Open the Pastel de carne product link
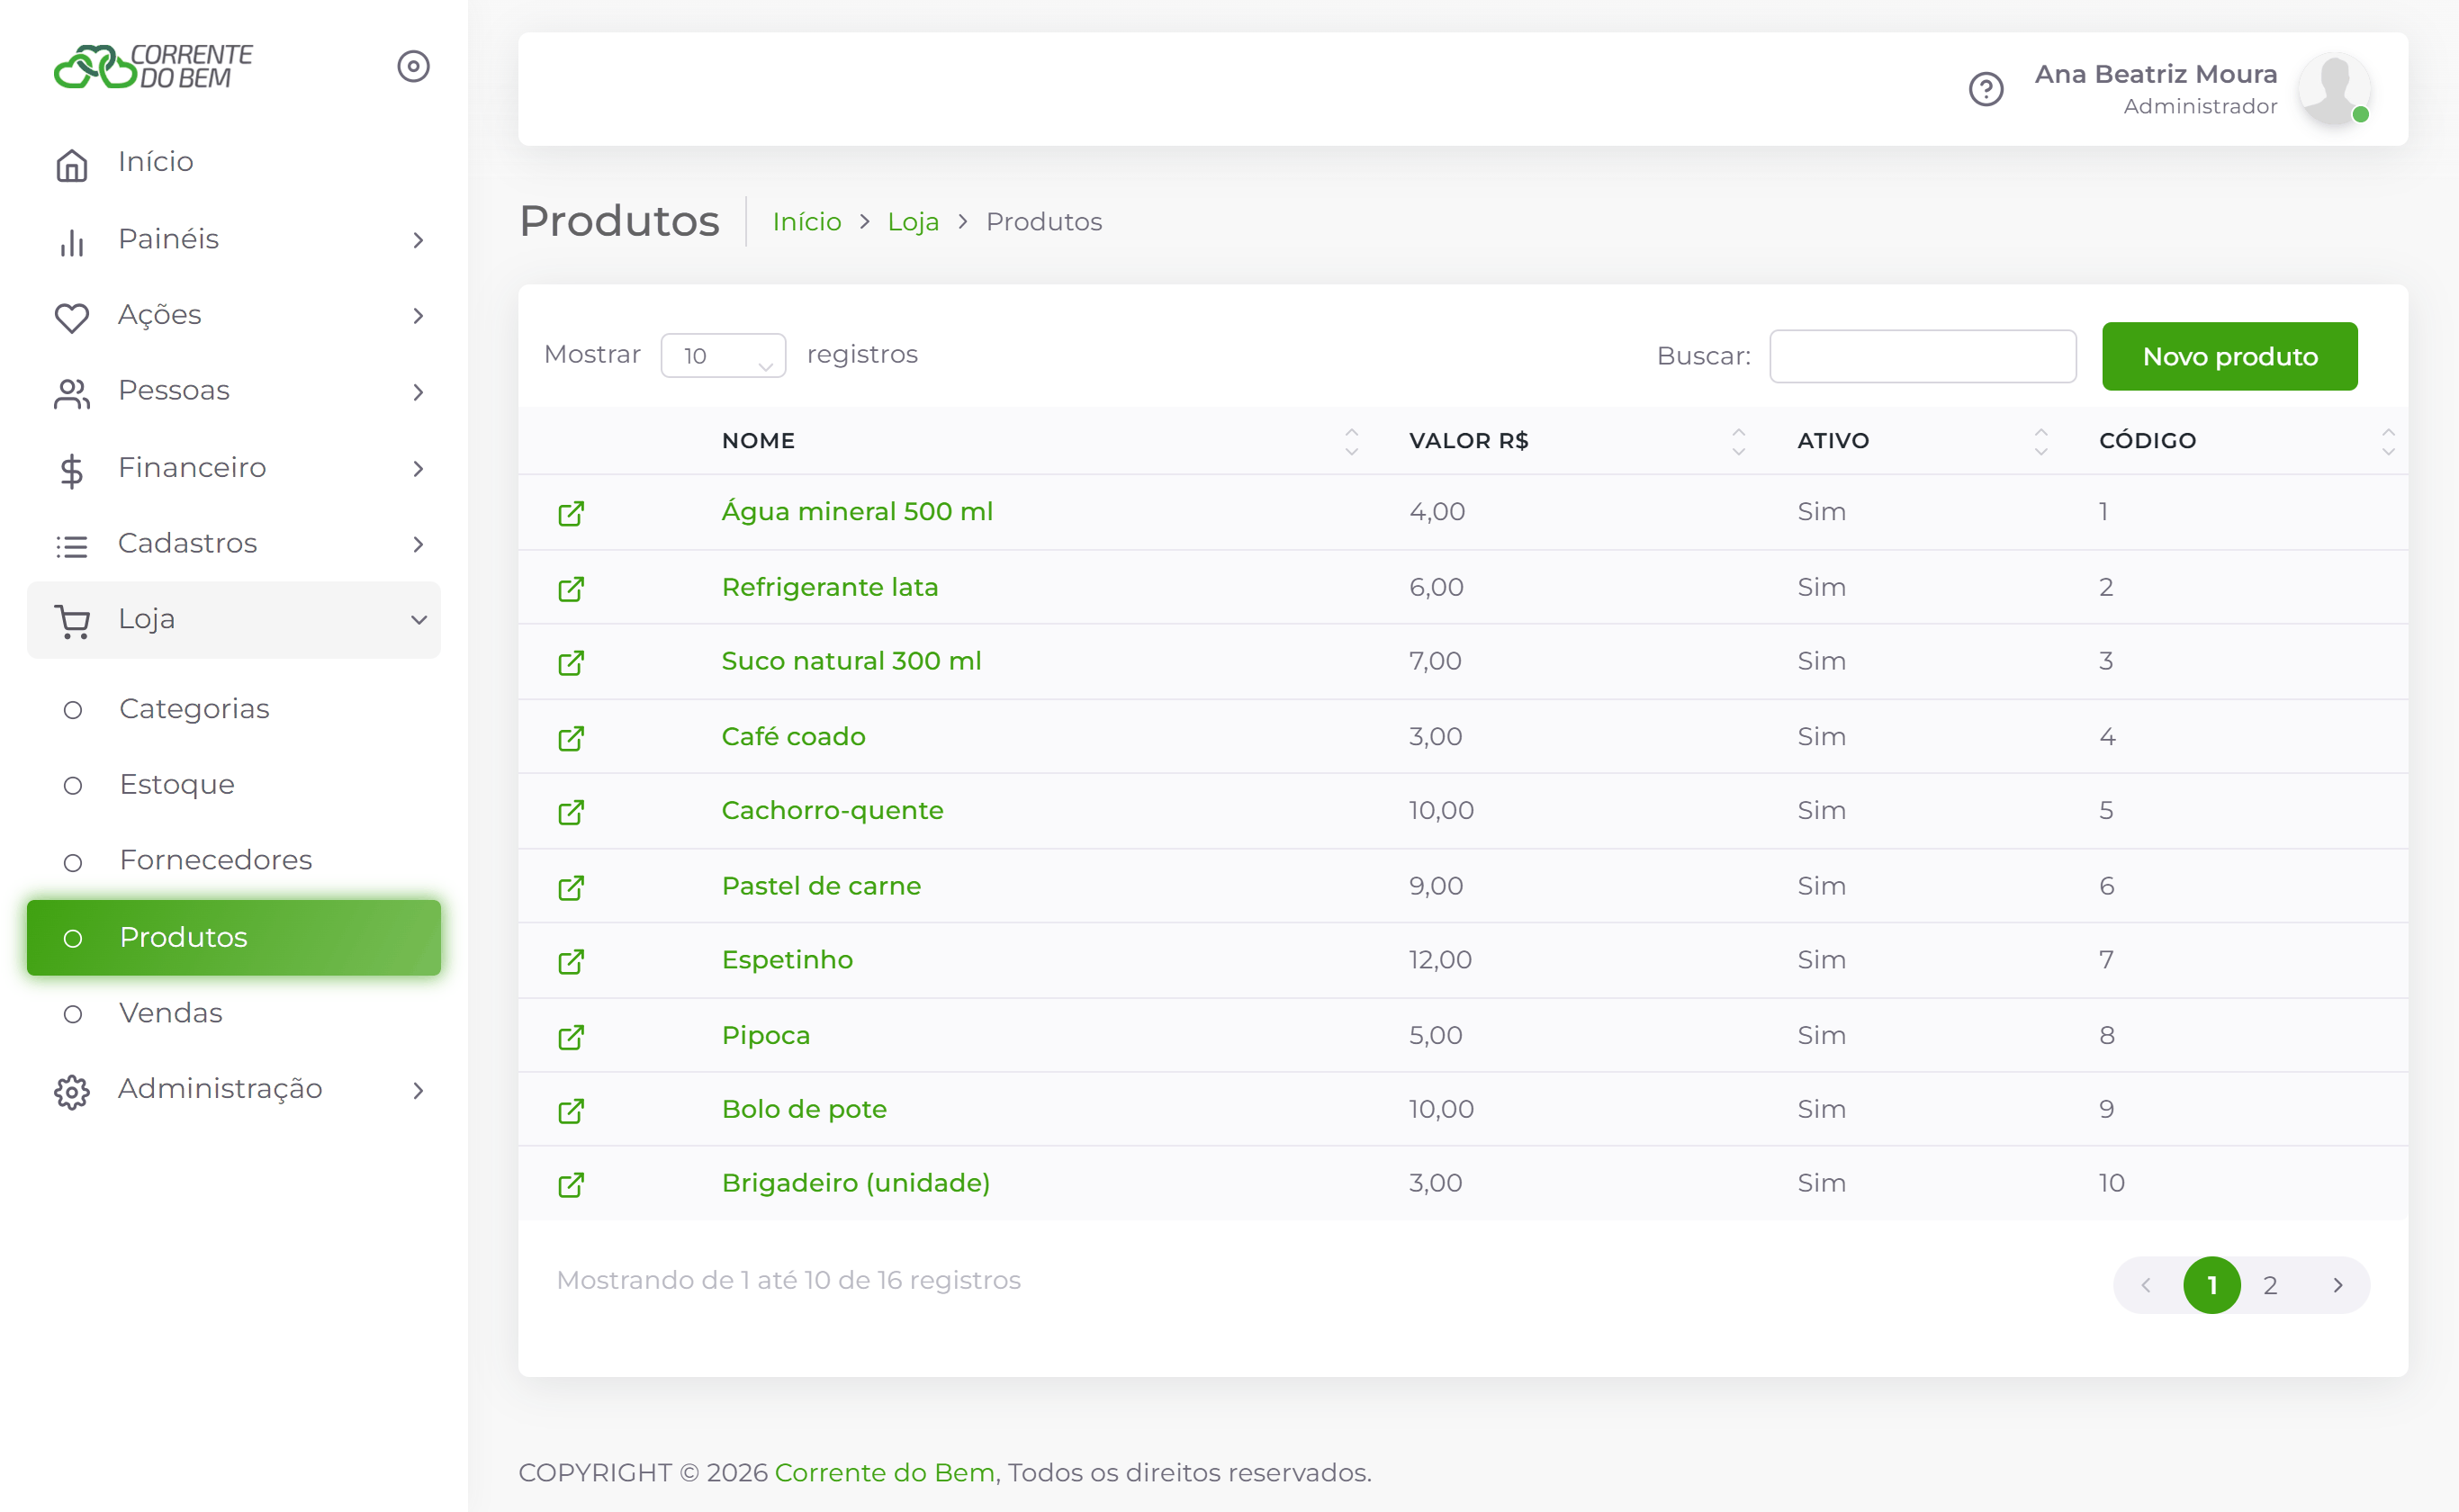The width and height of the screenshot is (2459, 1512). 820,885
